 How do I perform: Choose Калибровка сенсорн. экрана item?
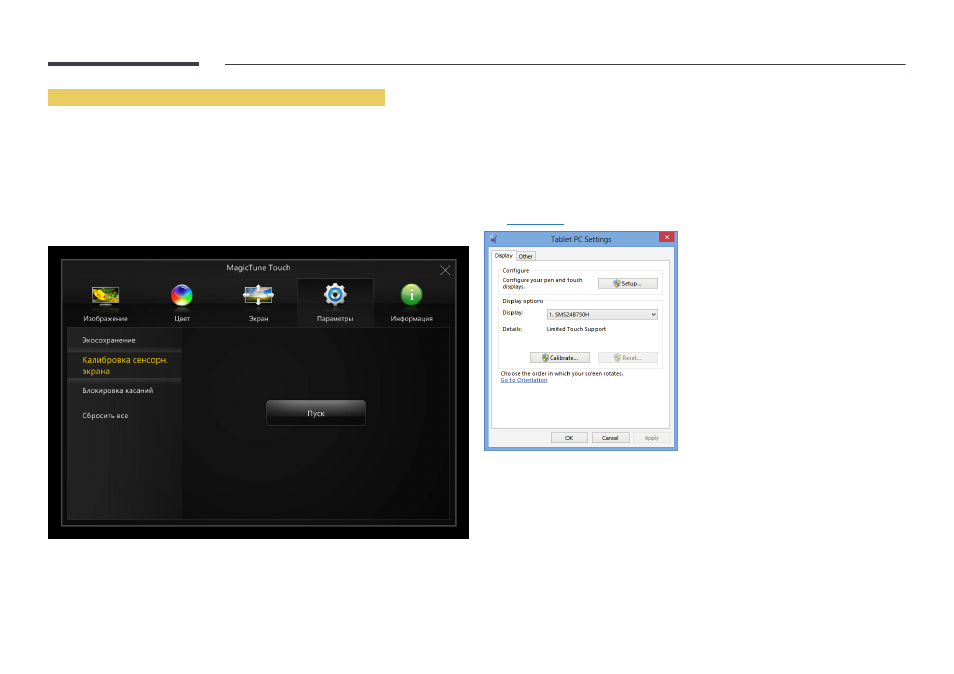coord(124,365)
